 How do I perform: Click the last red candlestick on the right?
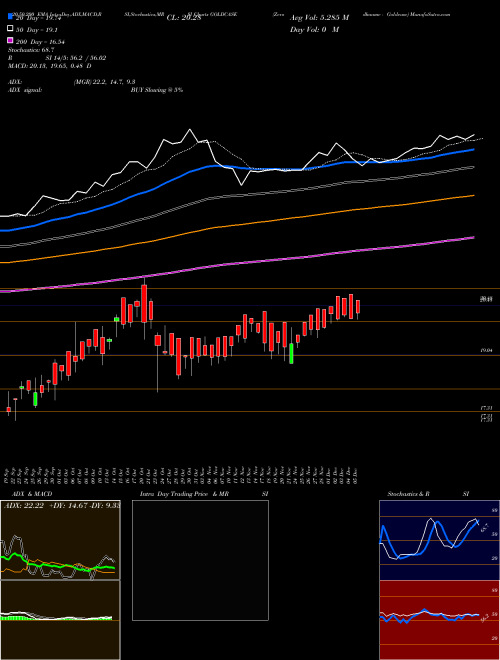(358, 307)
